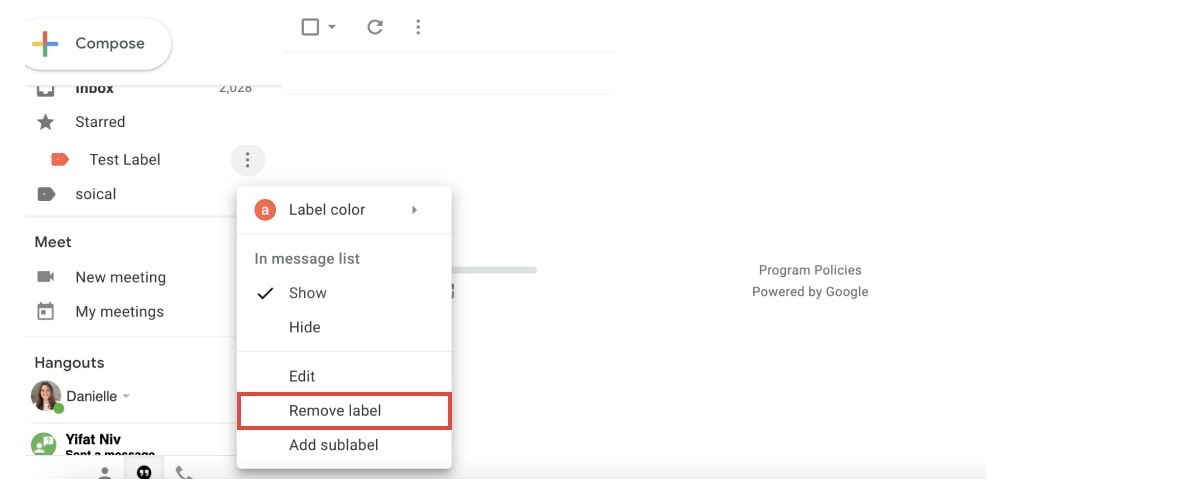Select Hide in message list

click(x=304, y=327)
